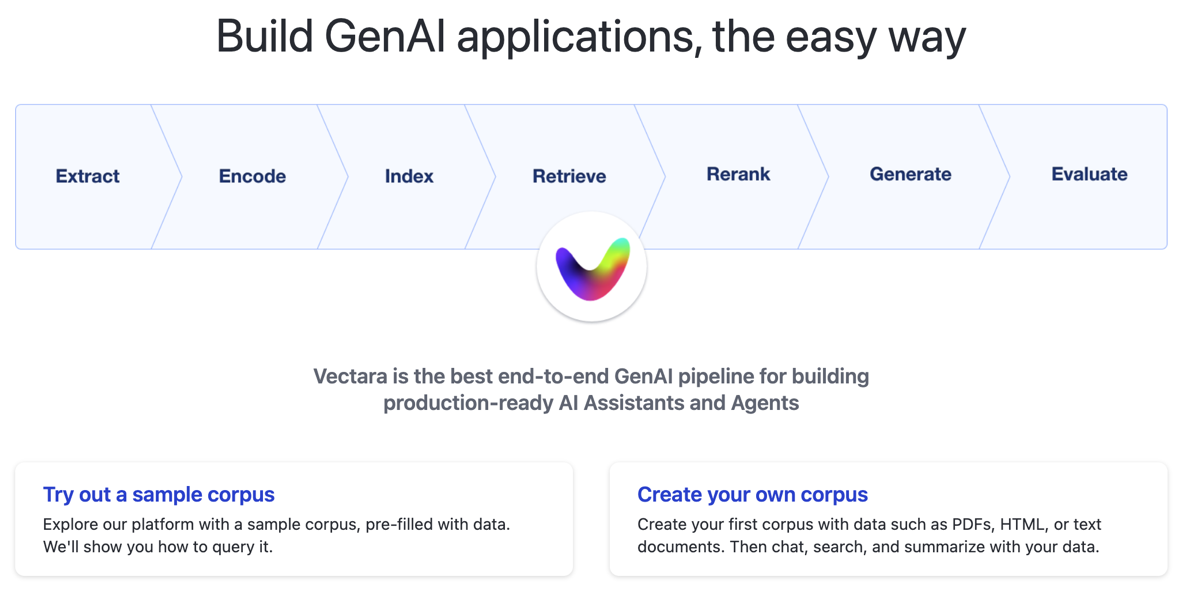Select the Encode pipeline stage
Screen dimensions: 1200x594
coord(252,176)
